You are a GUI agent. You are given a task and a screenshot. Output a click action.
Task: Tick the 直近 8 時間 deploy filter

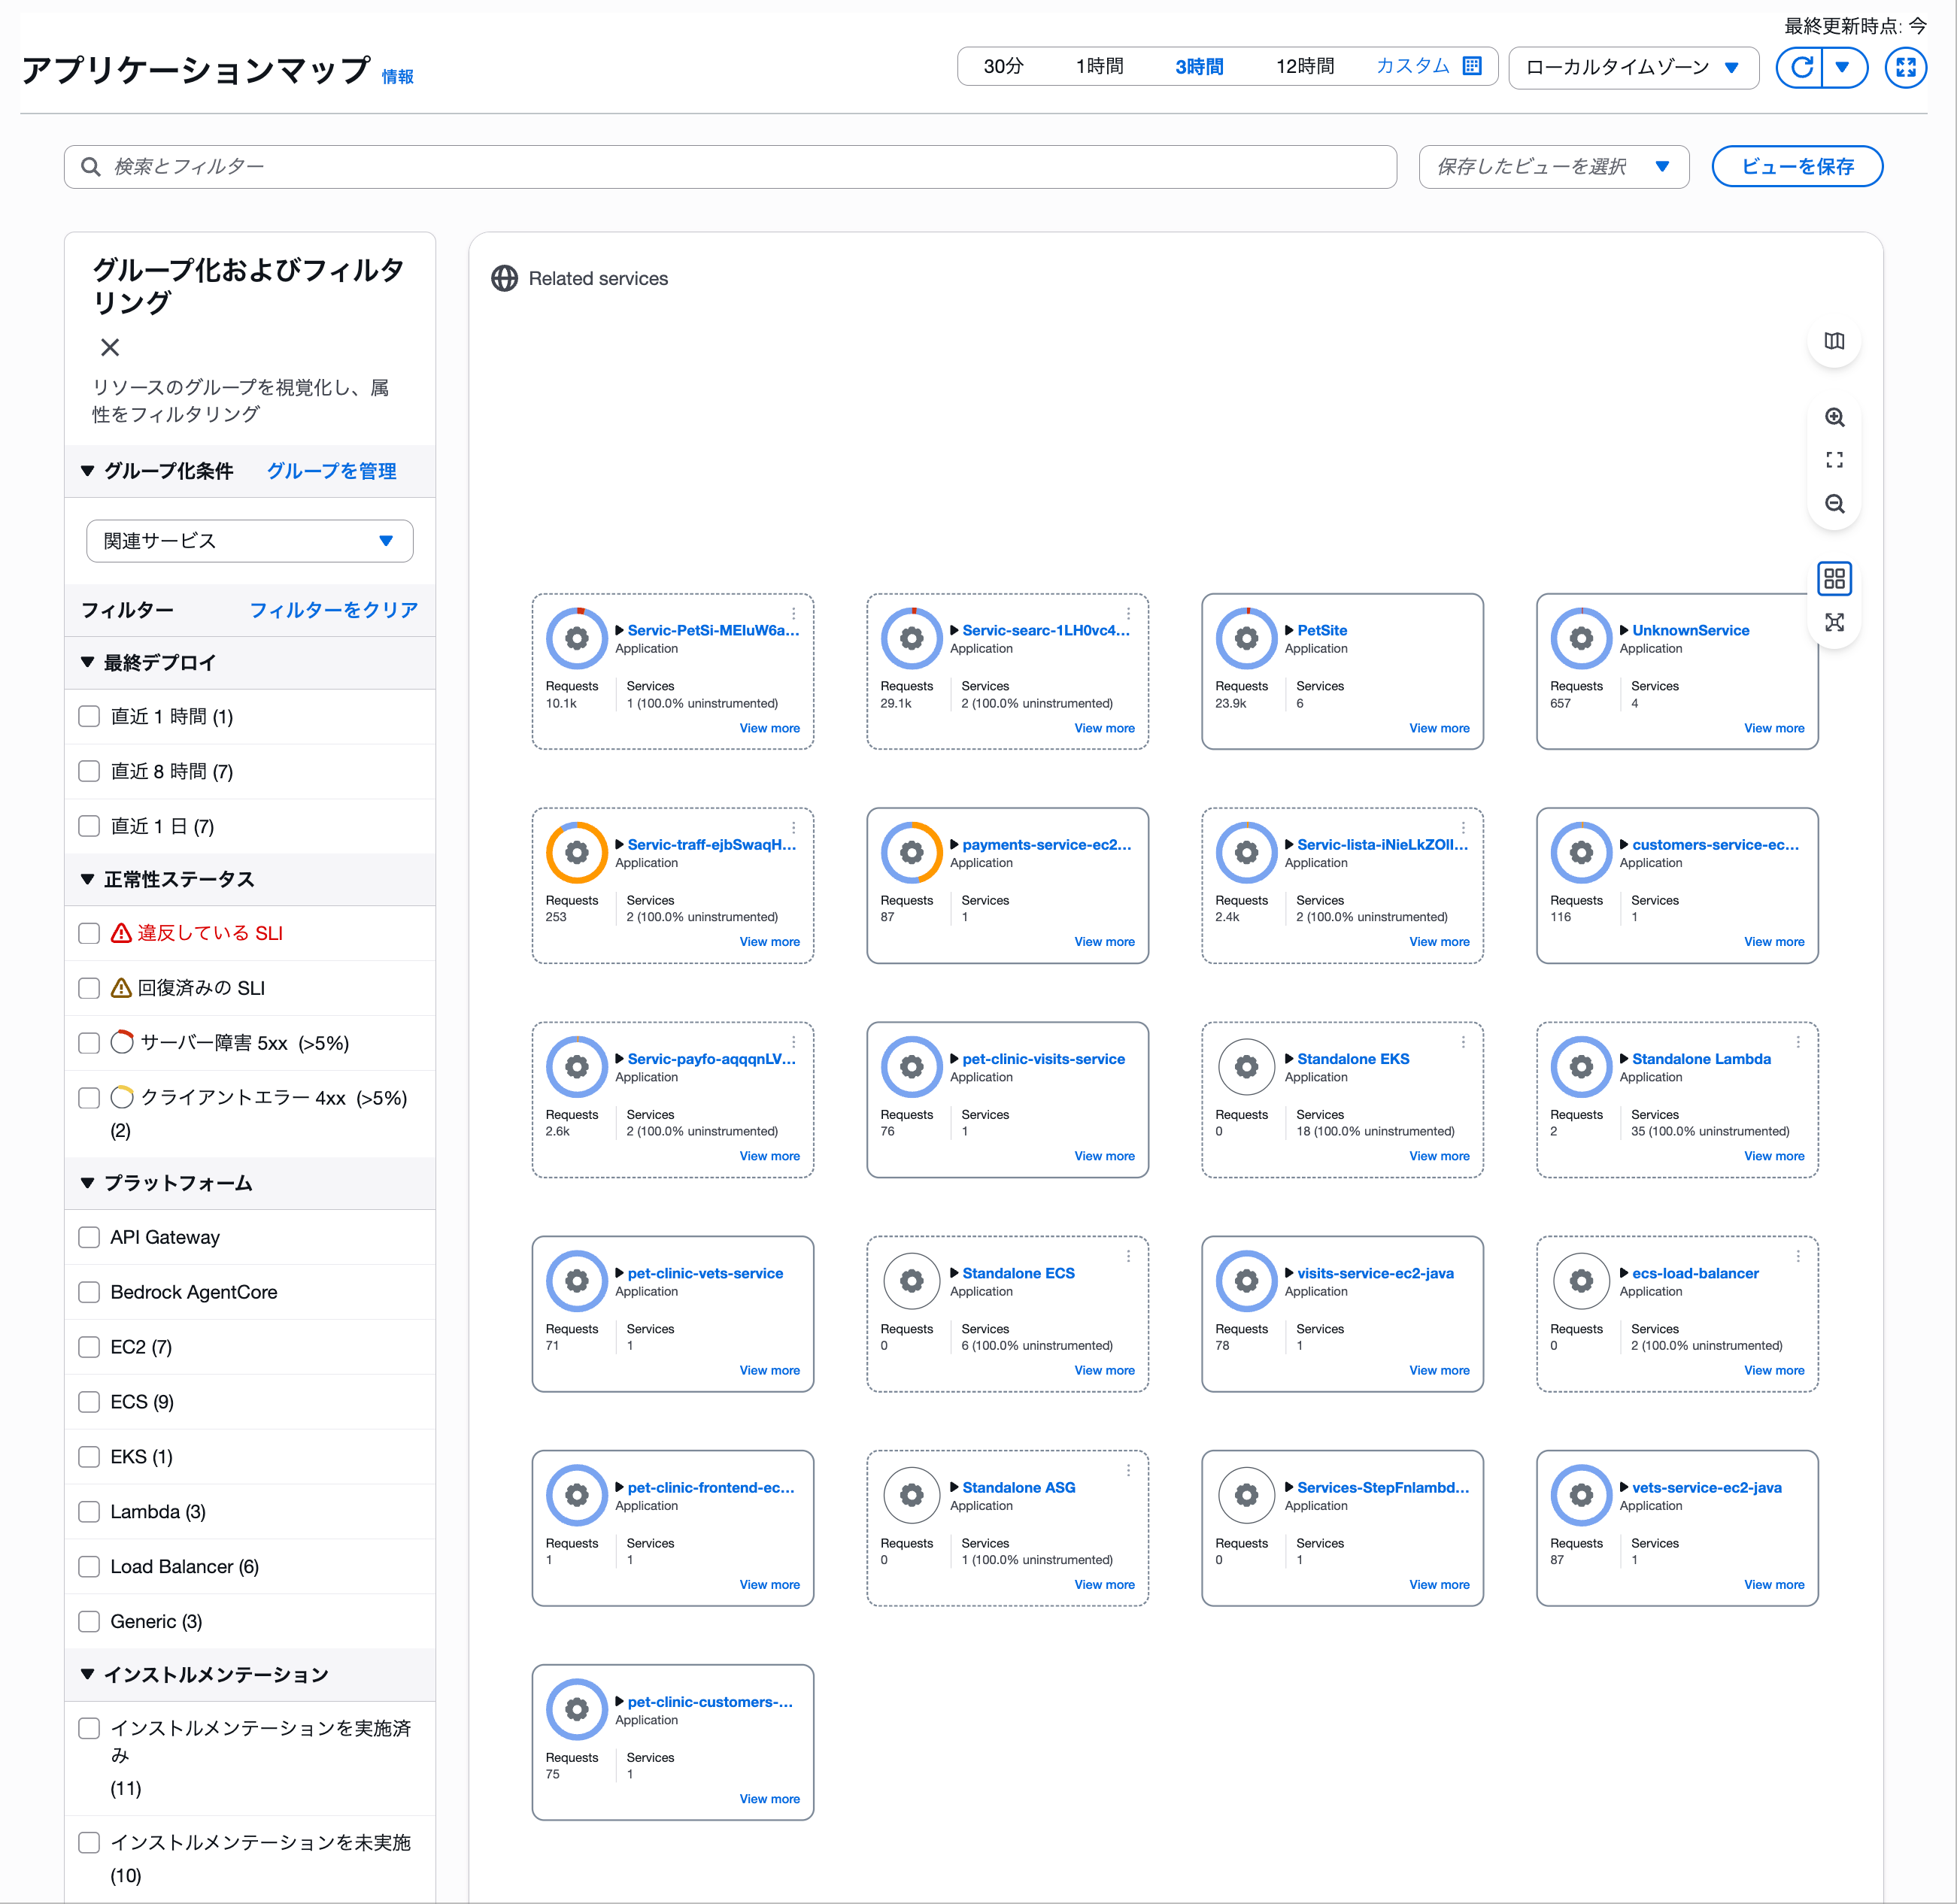click(x=89, y=771)
